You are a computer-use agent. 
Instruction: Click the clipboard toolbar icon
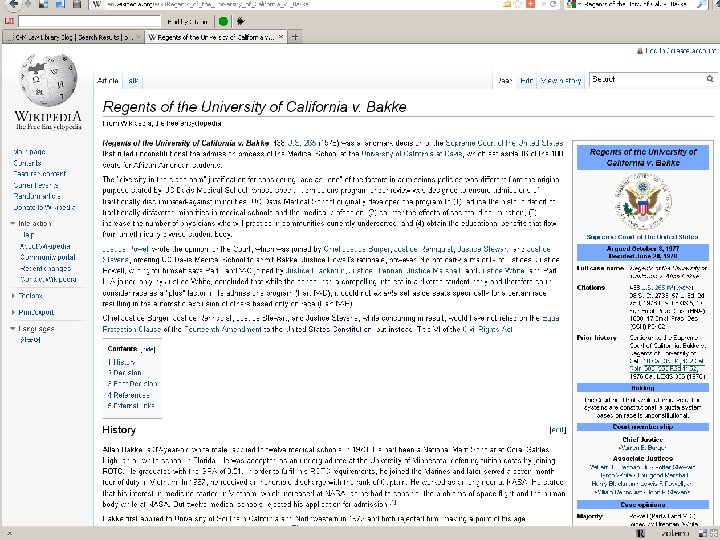pos(77,4)
